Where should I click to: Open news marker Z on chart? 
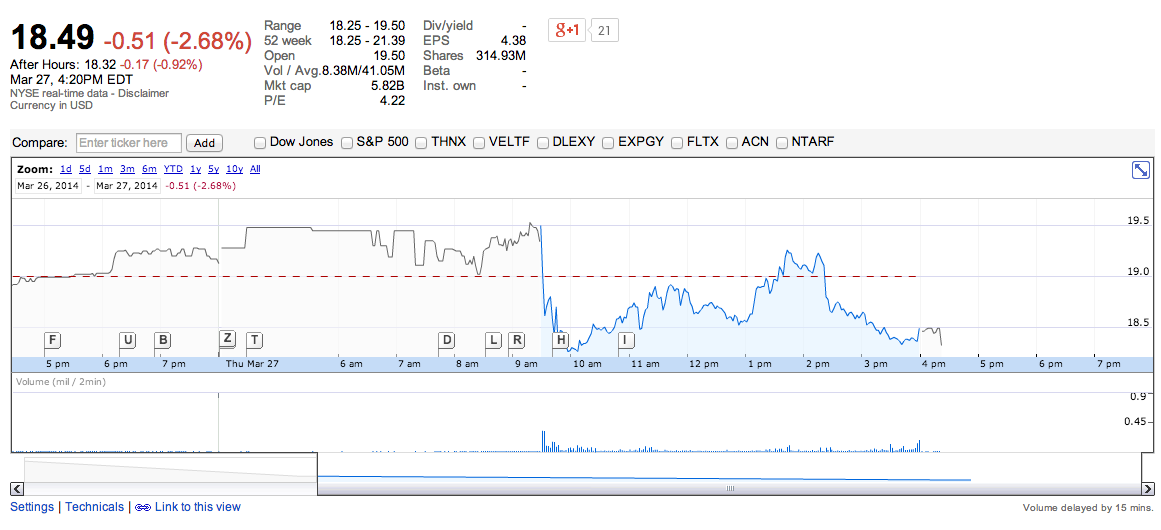pos(227,338)
